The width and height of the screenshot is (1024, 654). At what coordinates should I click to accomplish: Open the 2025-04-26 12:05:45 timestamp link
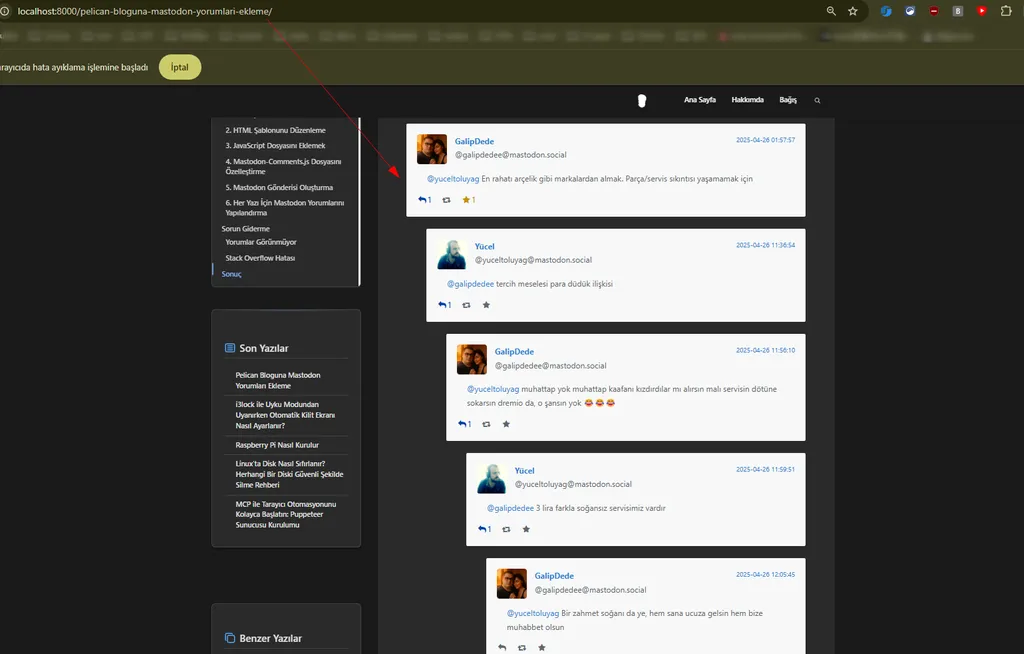click(765, 574)
